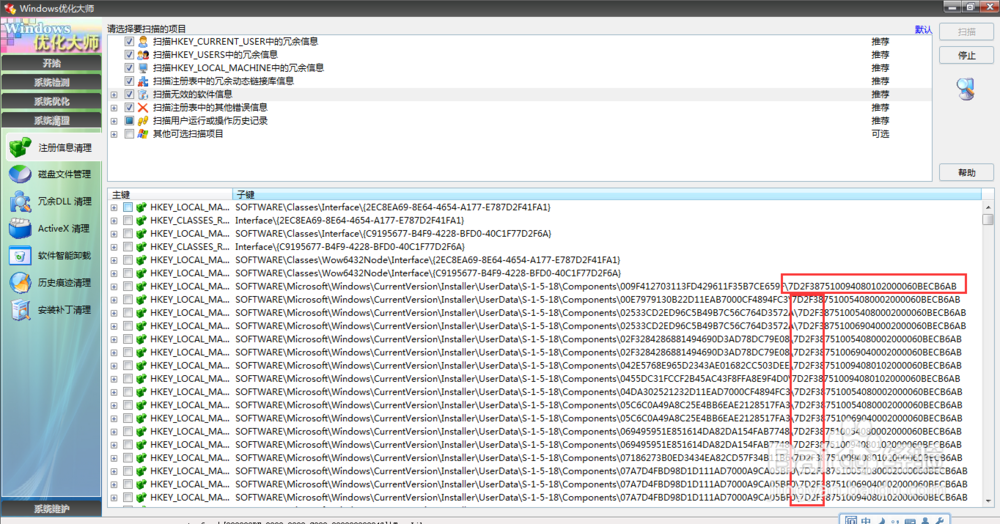Viewport: 1000px width, 524px height.
Task: Click registry icon of the 0455DC31FCCF2B45 row
Action: (141, 379)
